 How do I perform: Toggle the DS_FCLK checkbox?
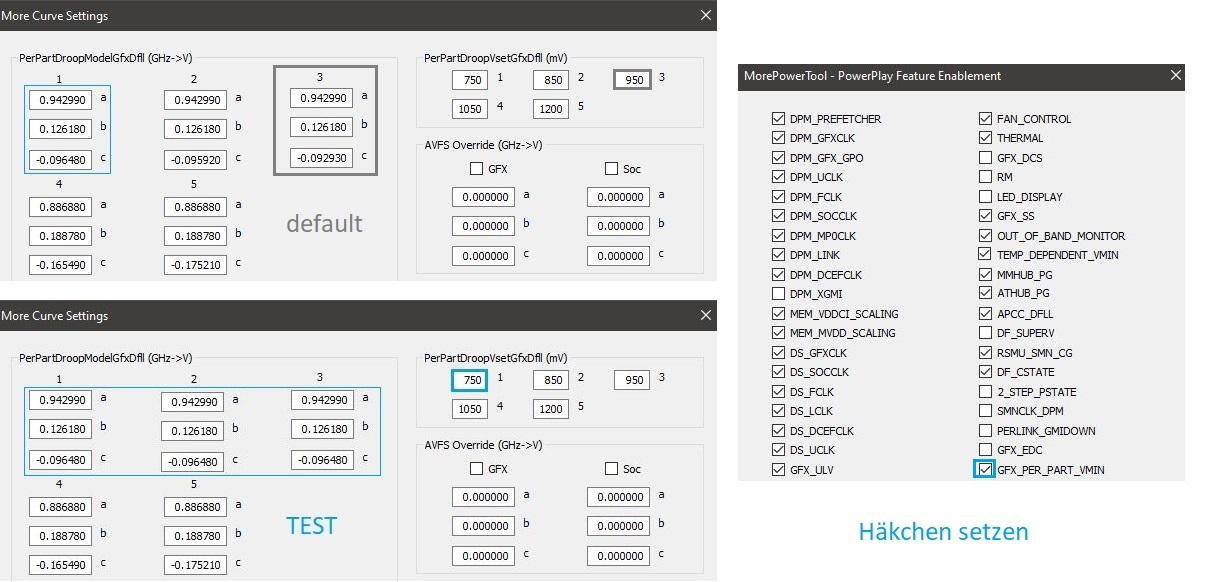(779, 392)
